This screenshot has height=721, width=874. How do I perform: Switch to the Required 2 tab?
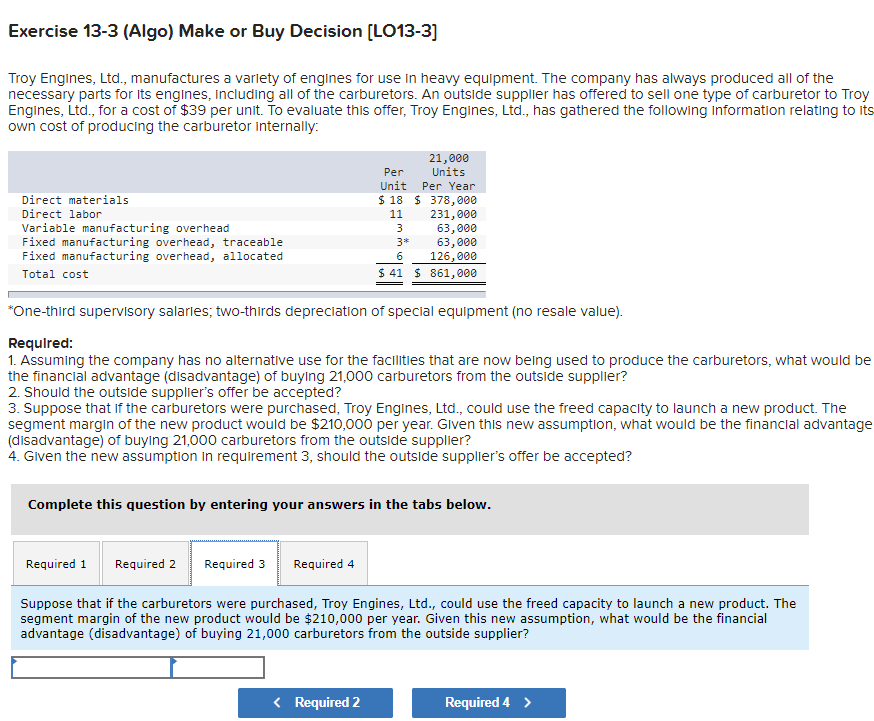click(x=145, y=563)
